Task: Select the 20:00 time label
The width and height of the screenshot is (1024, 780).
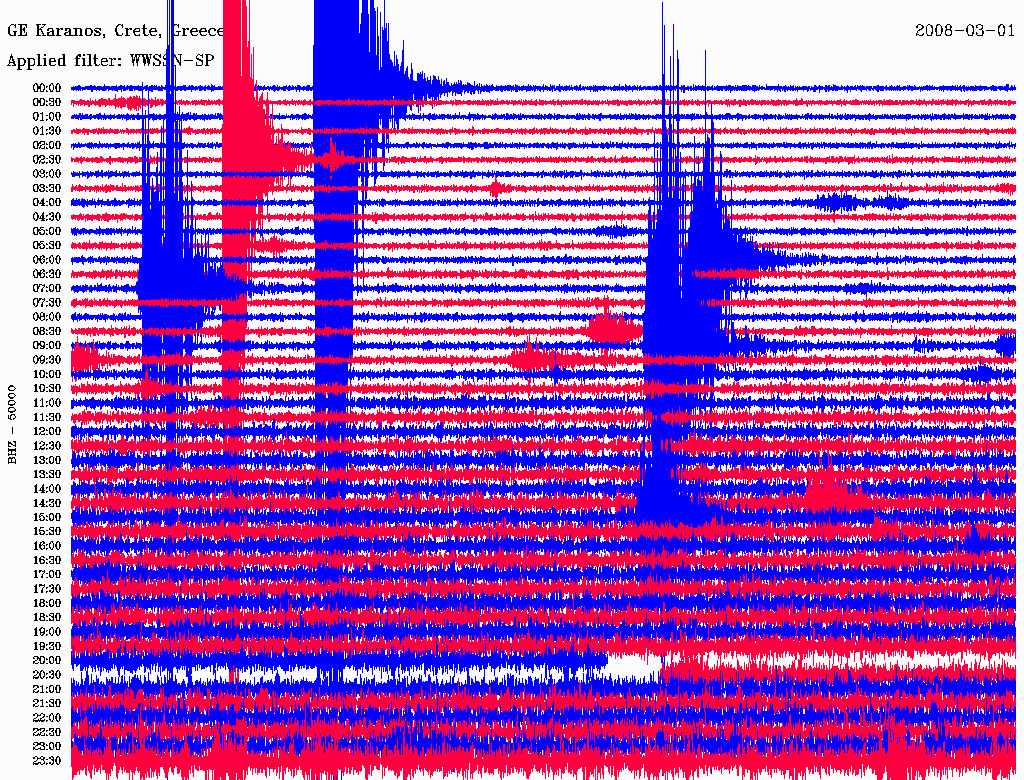Action: coord(47,661)
